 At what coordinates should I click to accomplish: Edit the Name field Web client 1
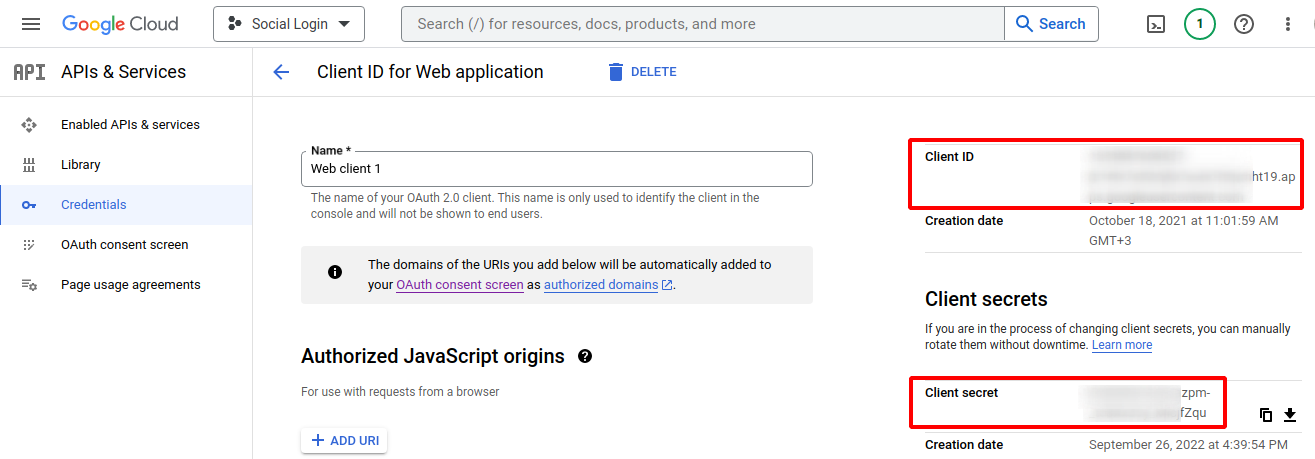[557, 169]
